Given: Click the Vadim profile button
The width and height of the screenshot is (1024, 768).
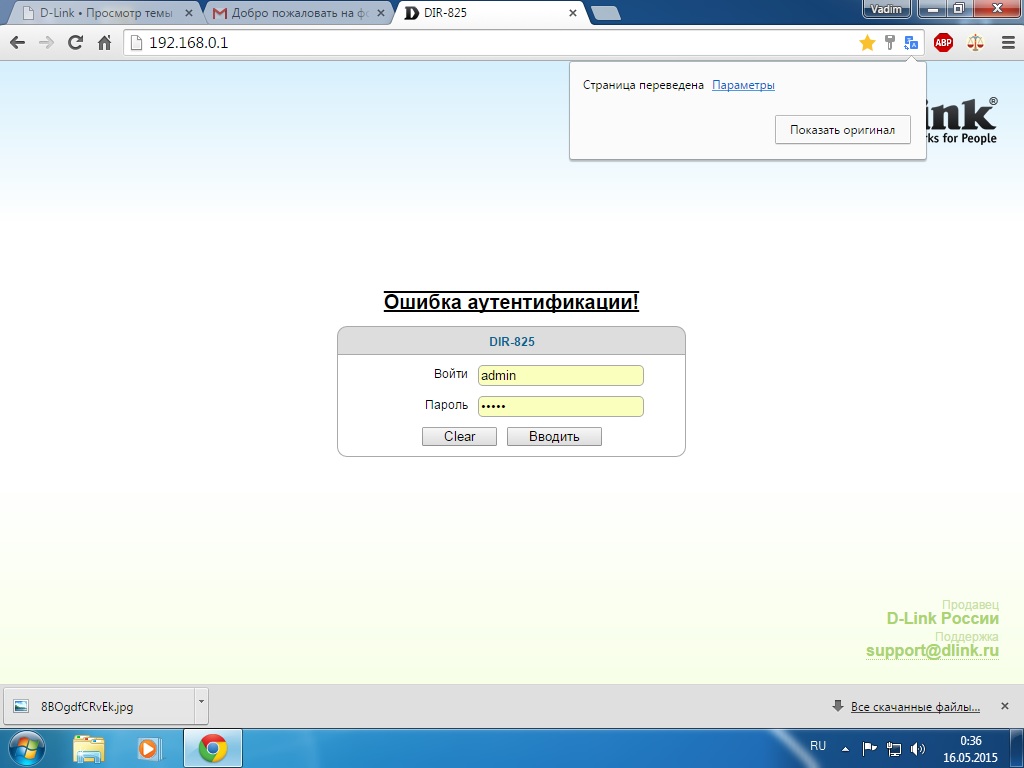Looking at the screenshot, I should click(x=886, y=9).
